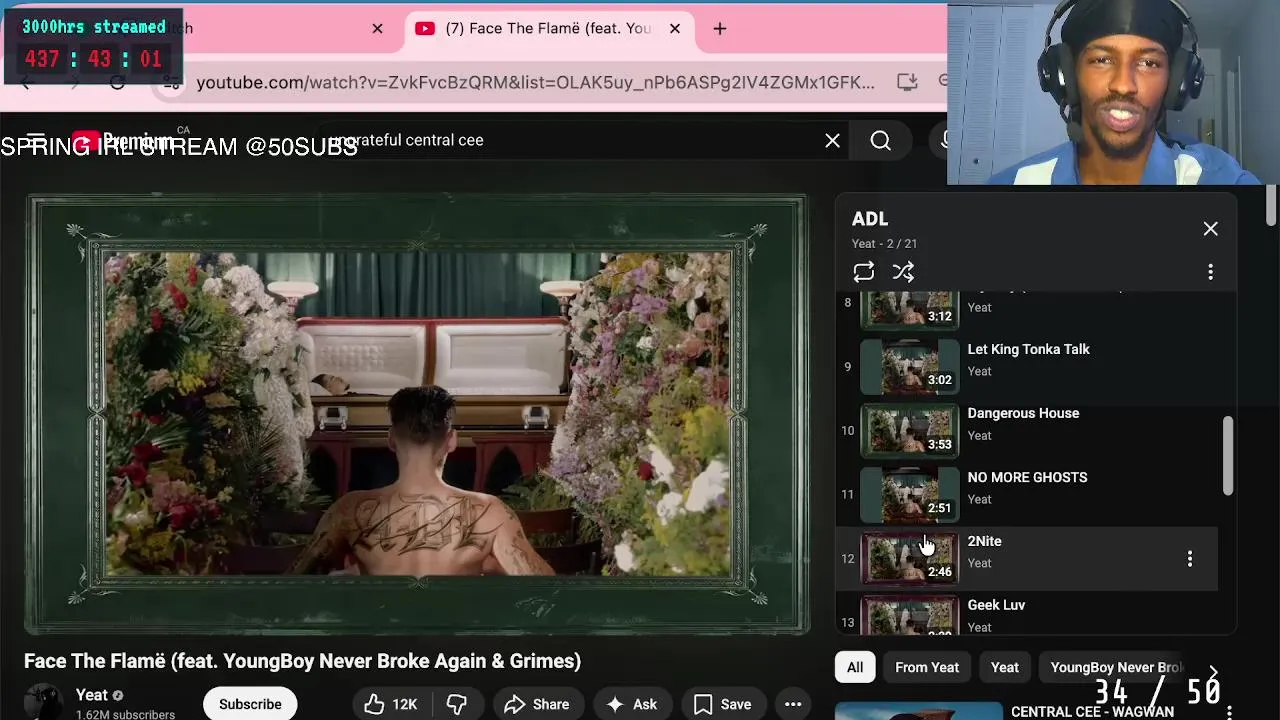Like the video with 12K likes
This screenshot has height=720, width=1280.
(x=391, y=704)
